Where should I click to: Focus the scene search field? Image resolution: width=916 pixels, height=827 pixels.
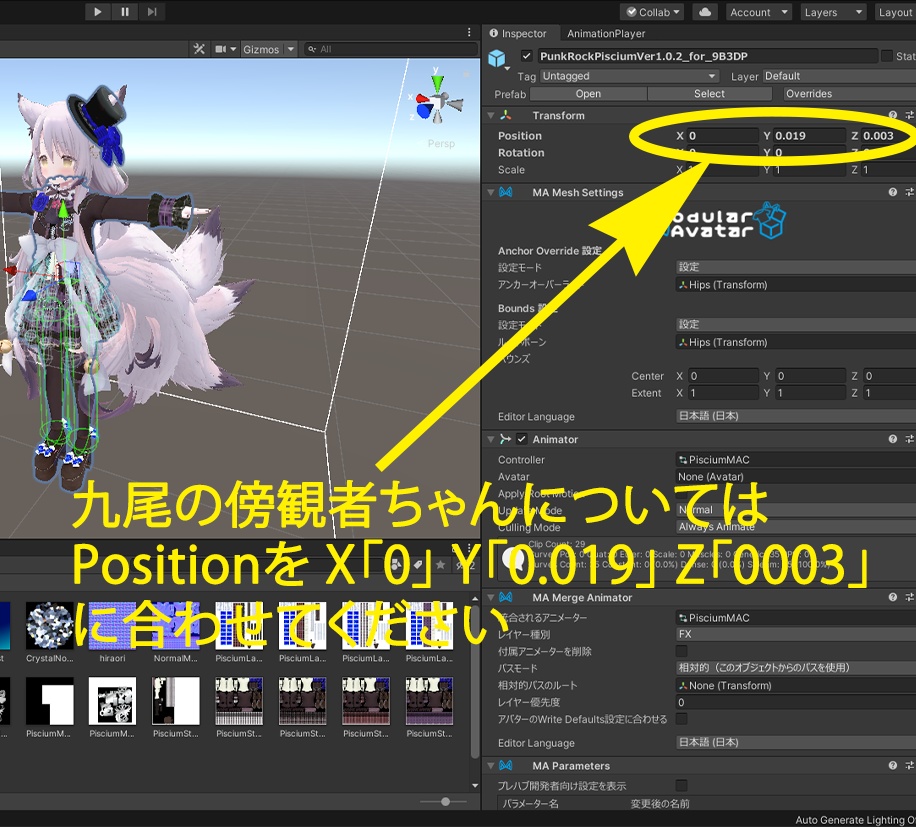pos(390,50)
